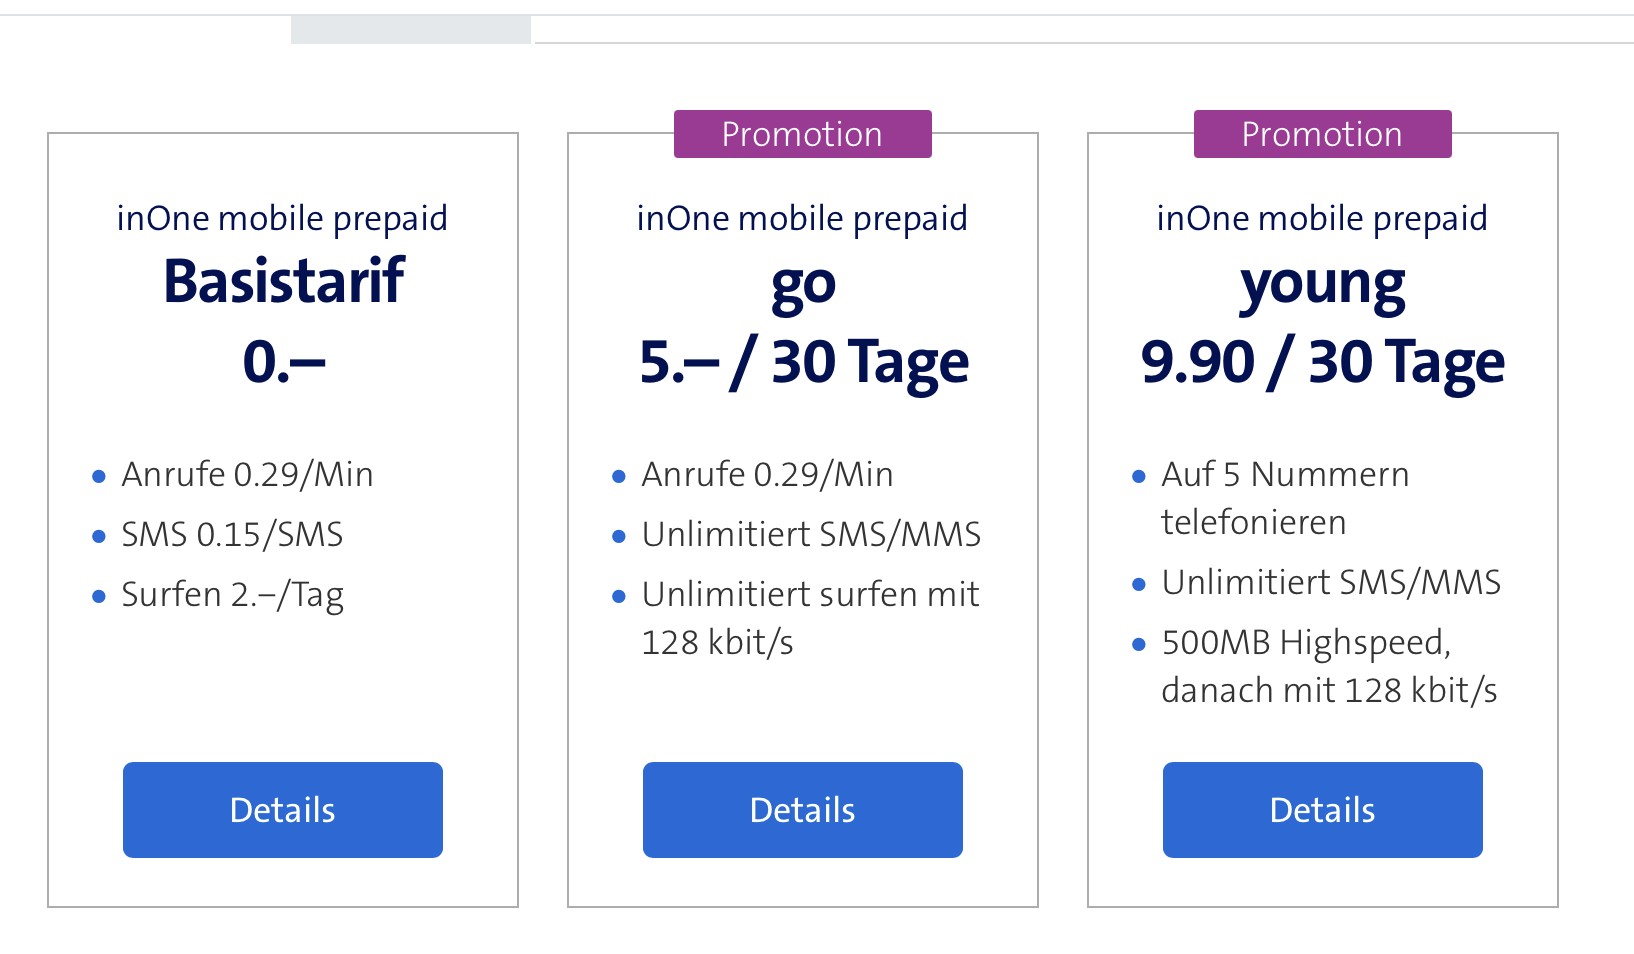
Task: Open Details for the young plan
Action: point(1322,810)
